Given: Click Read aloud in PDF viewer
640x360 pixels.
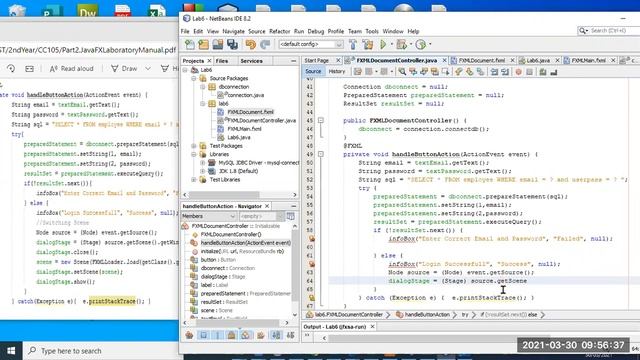Looking at the screenshot, I should [x=72, y=69].
